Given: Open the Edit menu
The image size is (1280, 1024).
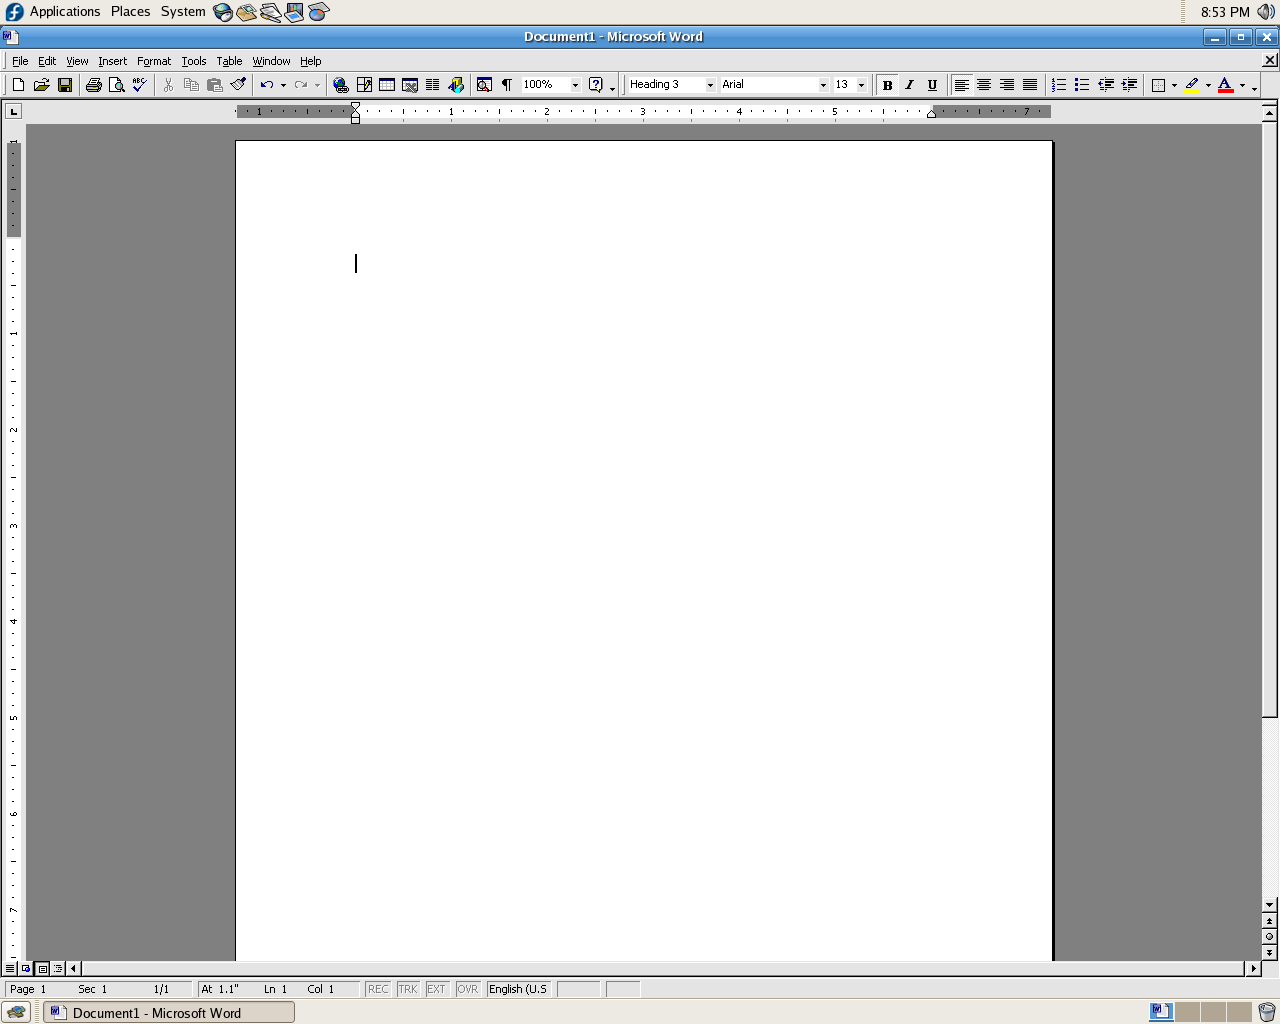Looking at the screenshot, I should coord(47,61).
